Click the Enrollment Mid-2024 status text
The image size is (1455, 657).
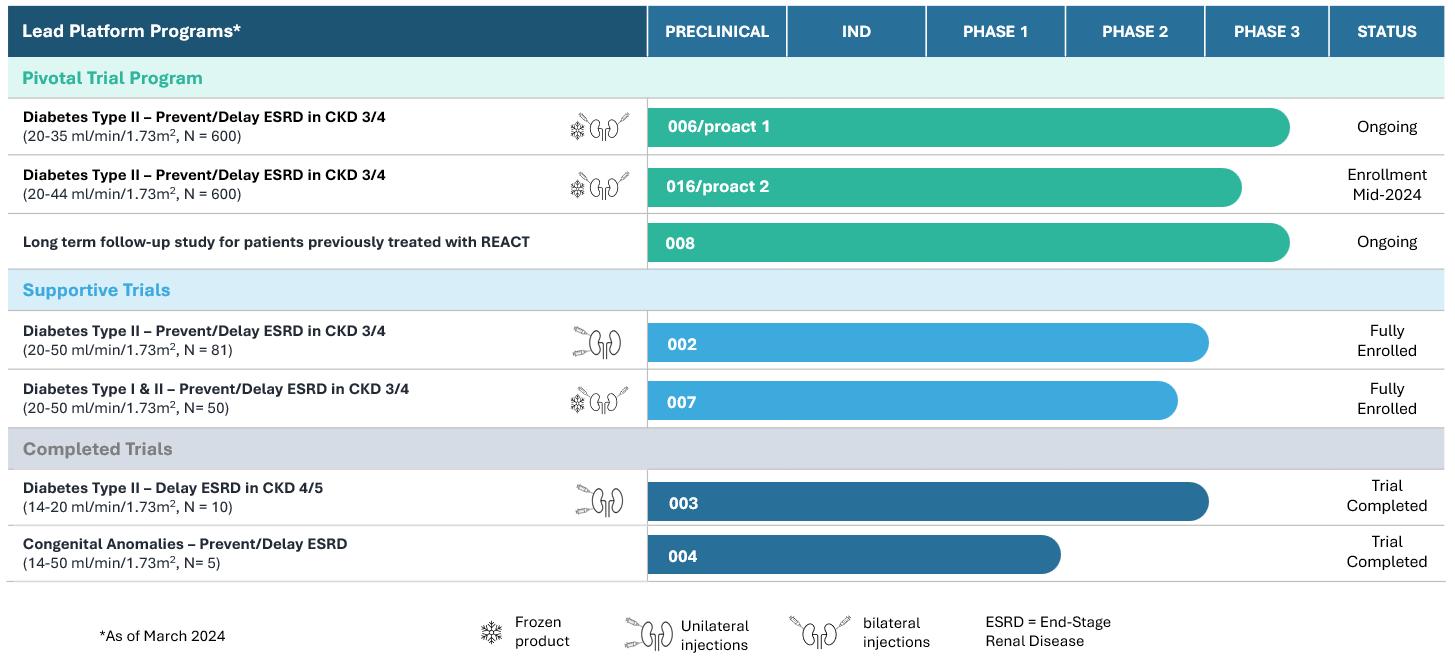pyautogui.click(x=1386, y=185)
